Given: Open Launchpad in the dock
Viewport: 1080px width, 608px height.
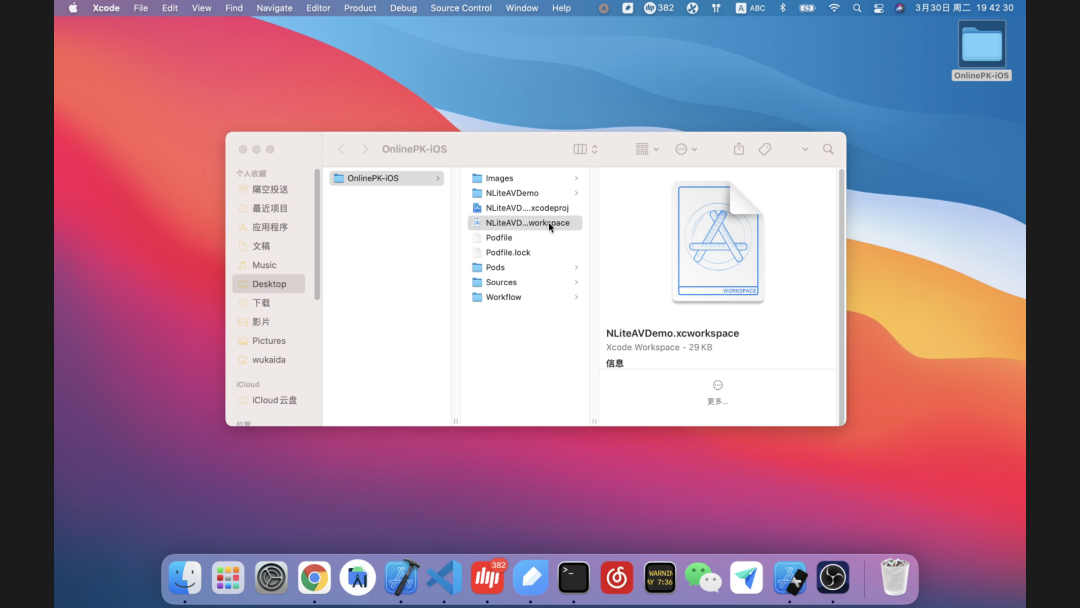Looking at the screenshot, I should 228,577.
